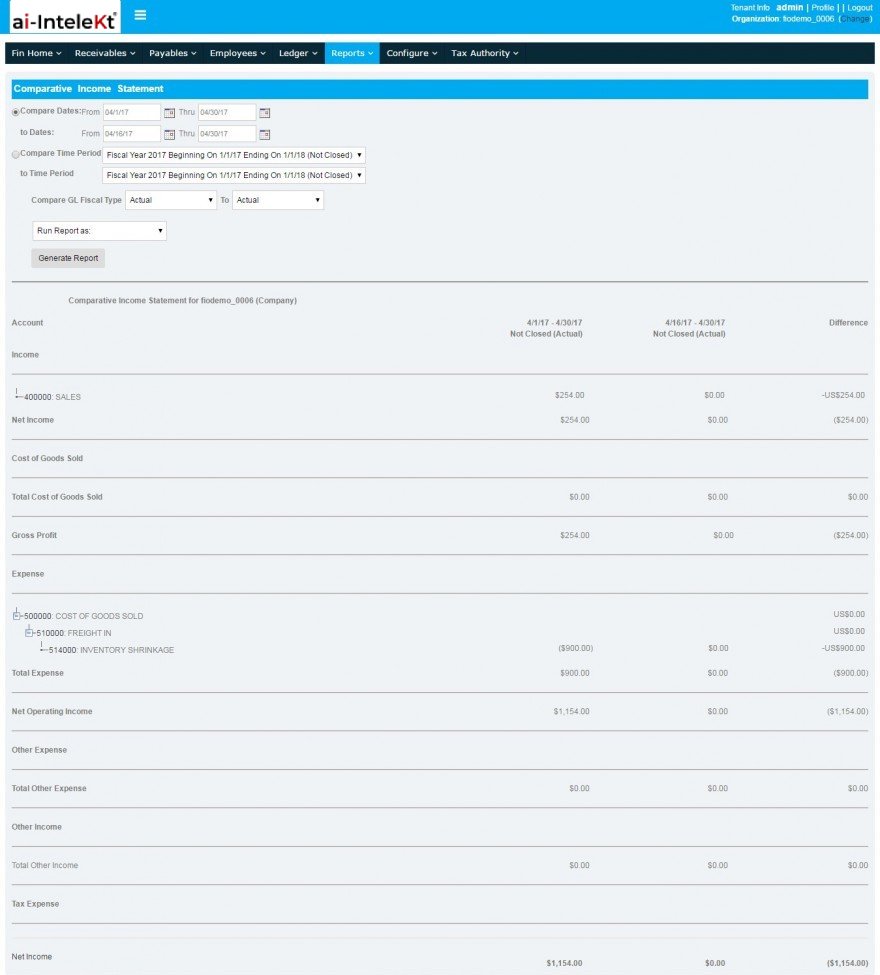Open the Run Report as dropdown
This screenshot has width=880, height=975.
click(x=100, y=231)
